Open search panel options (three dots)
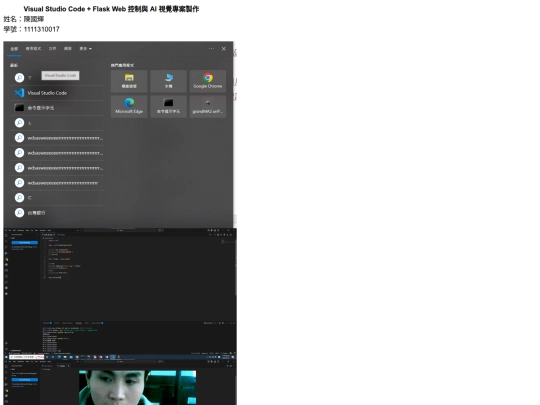The image size is (540, 405). 211,49
